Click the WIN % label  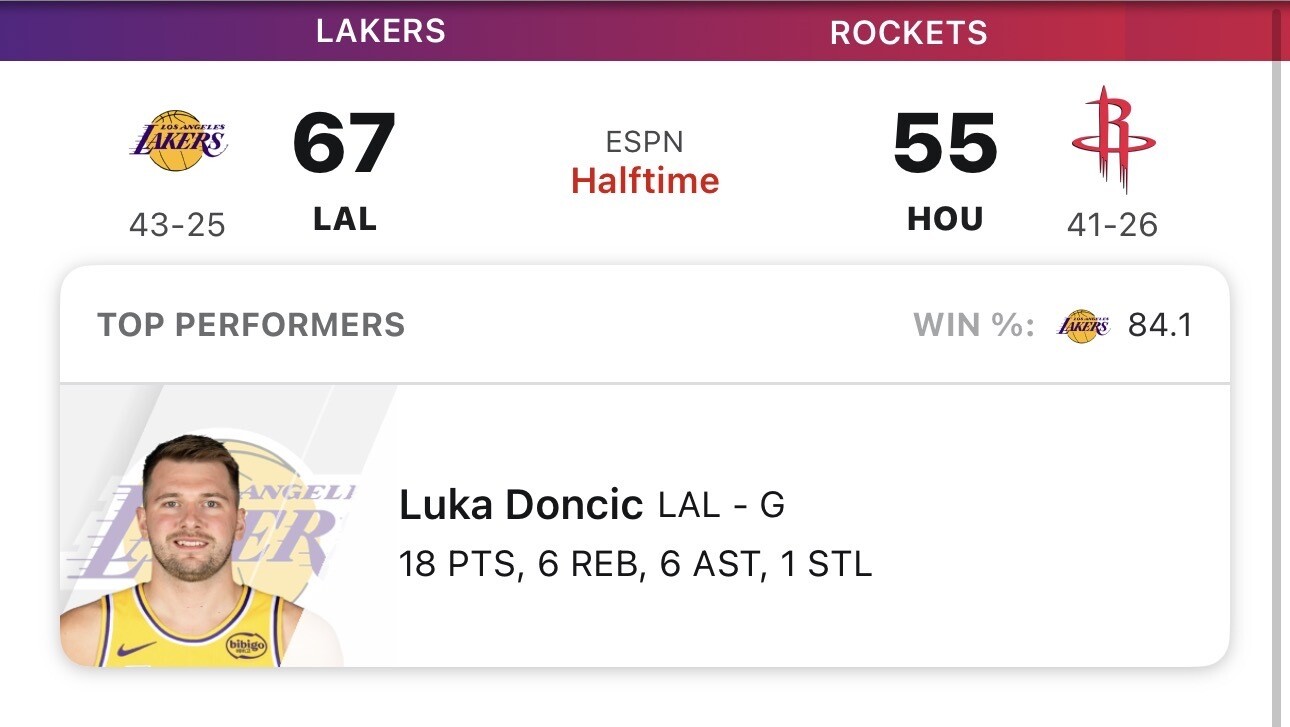[x=973, y=326]
